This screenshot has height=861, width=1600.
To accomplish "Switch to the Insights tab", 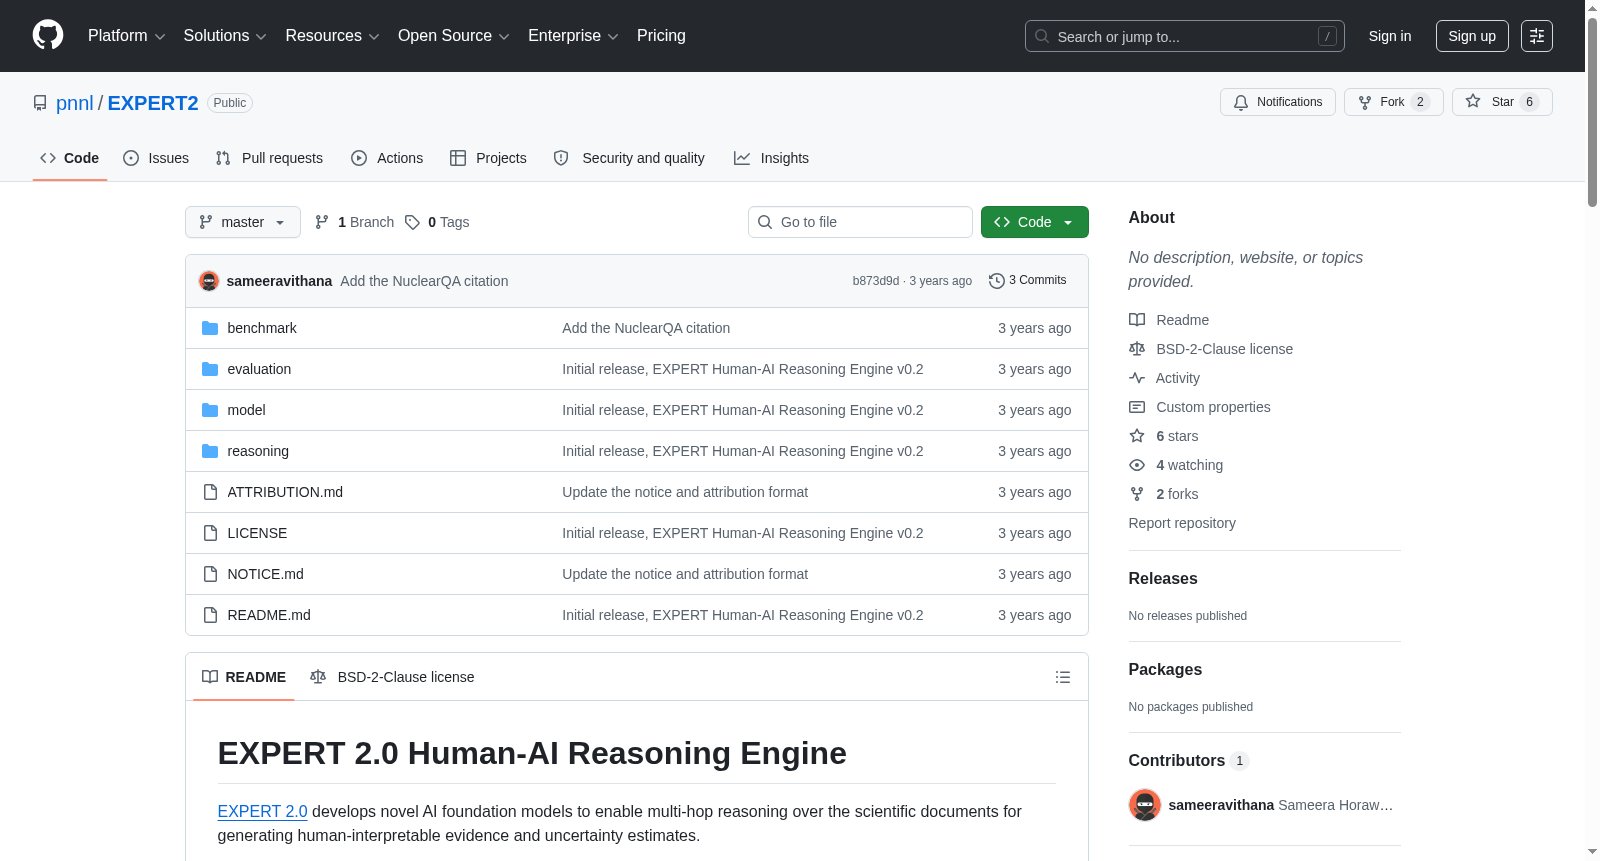I will click(x=771, y=158).
